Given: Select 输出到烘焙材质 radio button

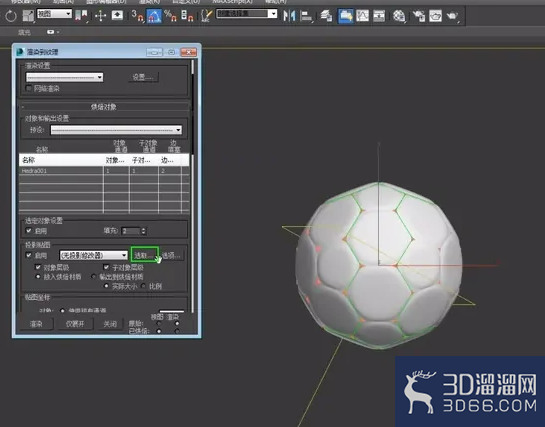Looking at the screenshot, I should pos(93,277).
